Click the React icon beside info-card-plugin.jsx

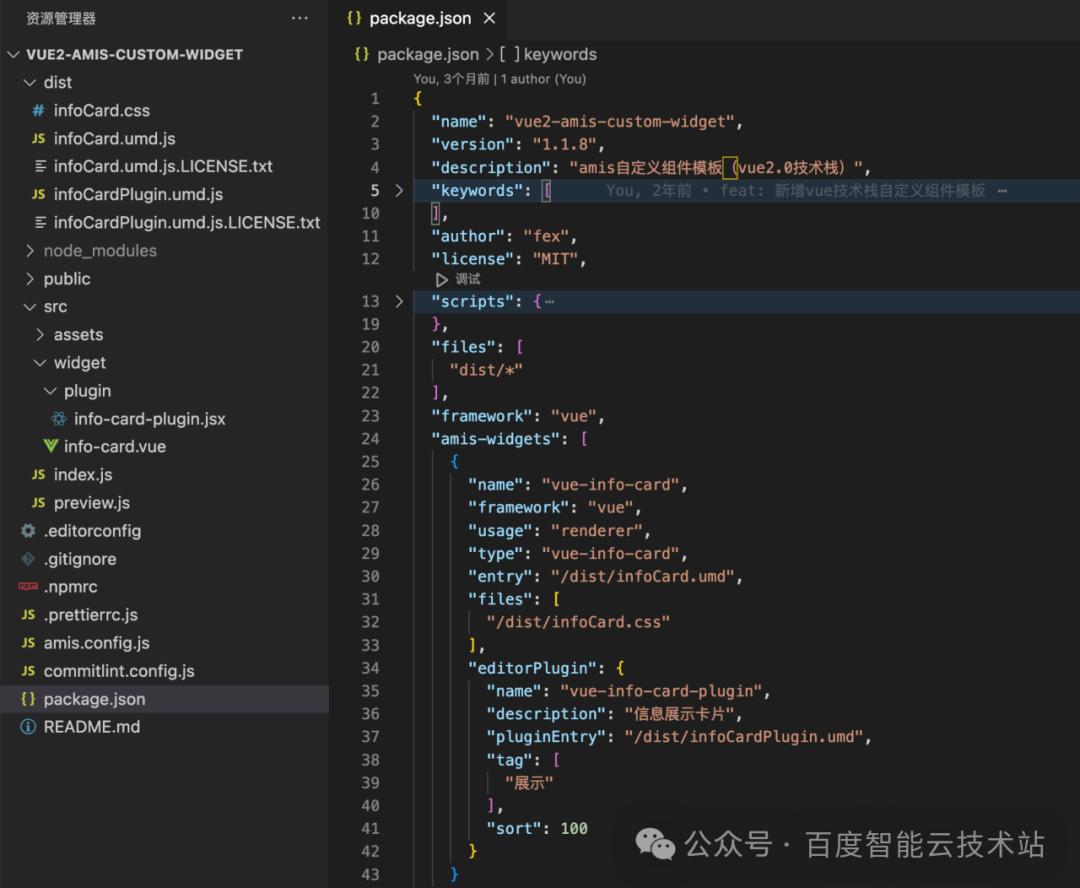click(x=59, y=418)
